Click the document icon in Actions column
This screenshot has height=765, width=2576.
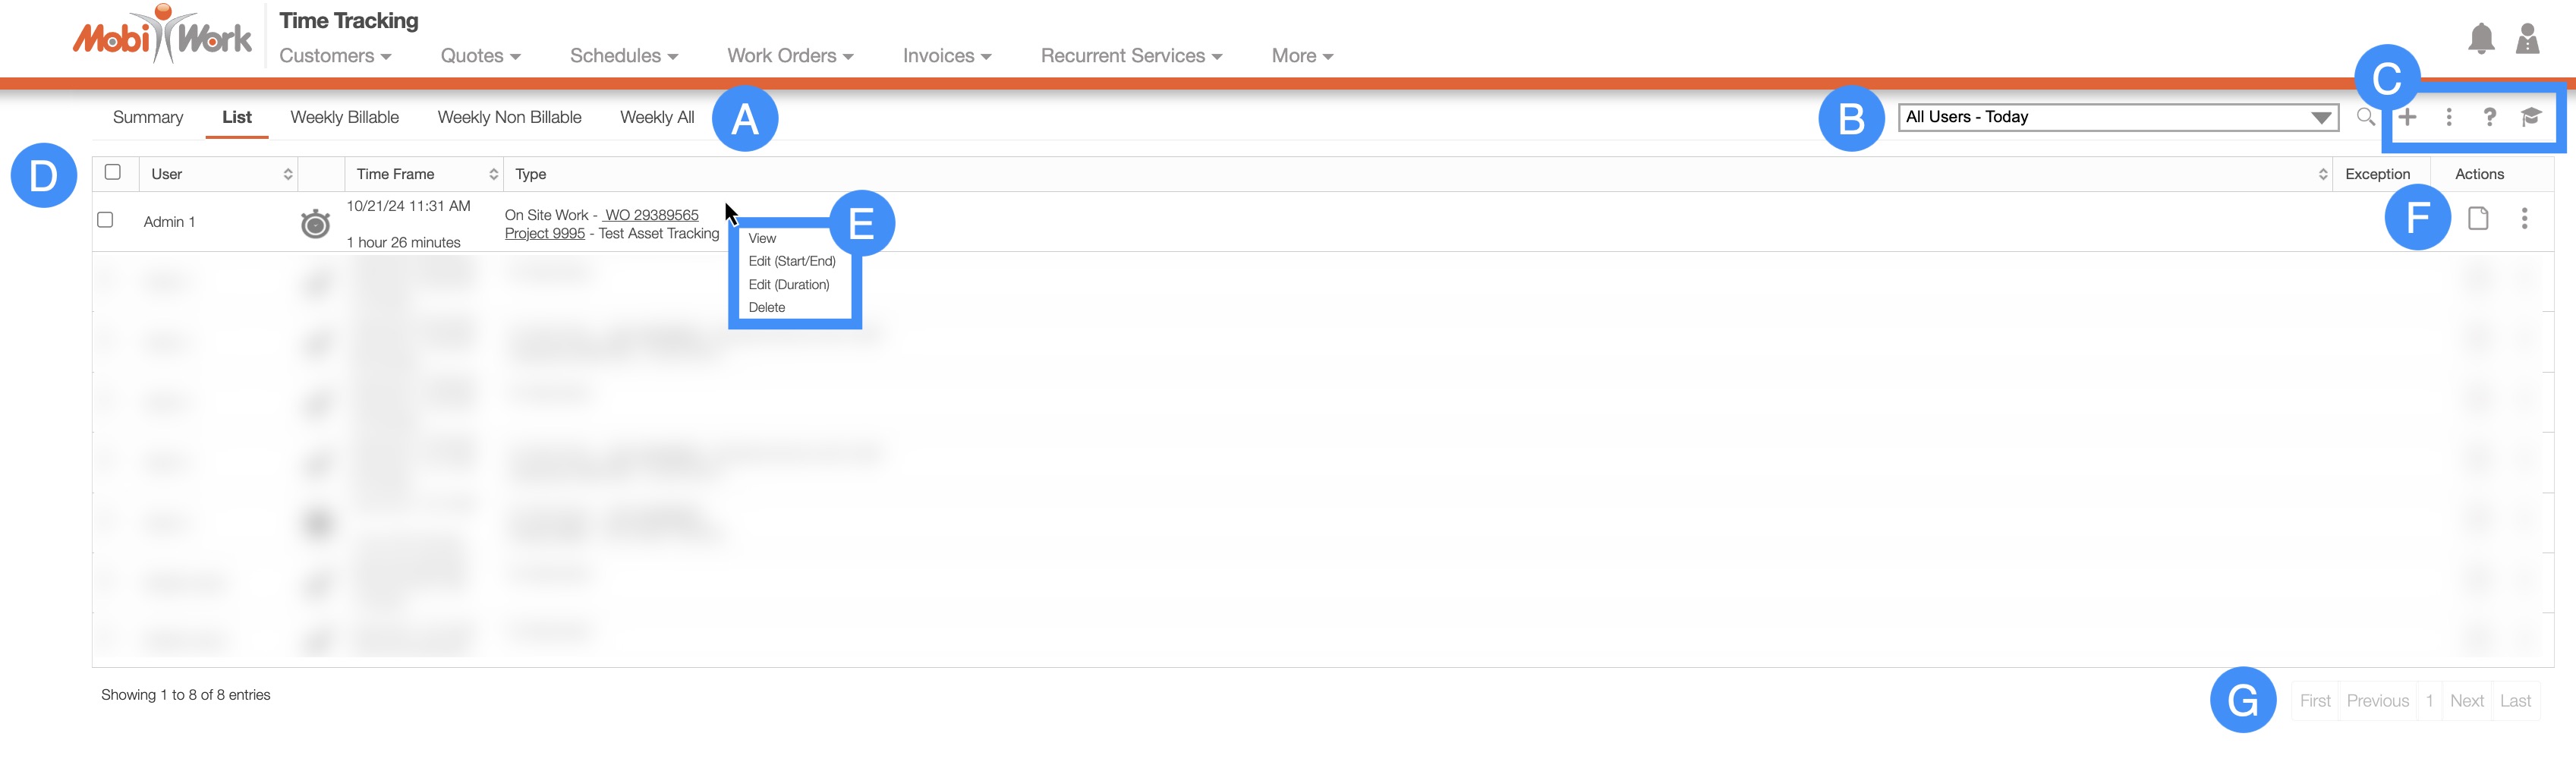[x=2477, y=218]
